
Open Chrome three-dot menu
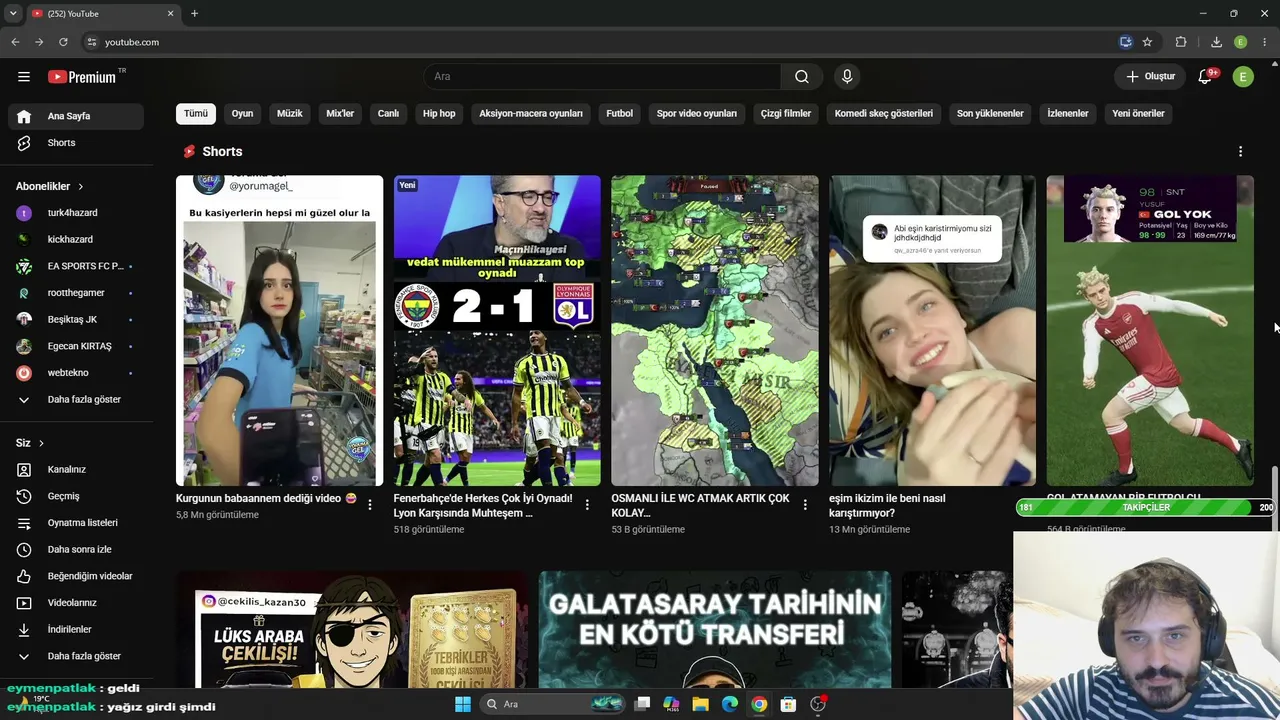point(1265,42)
